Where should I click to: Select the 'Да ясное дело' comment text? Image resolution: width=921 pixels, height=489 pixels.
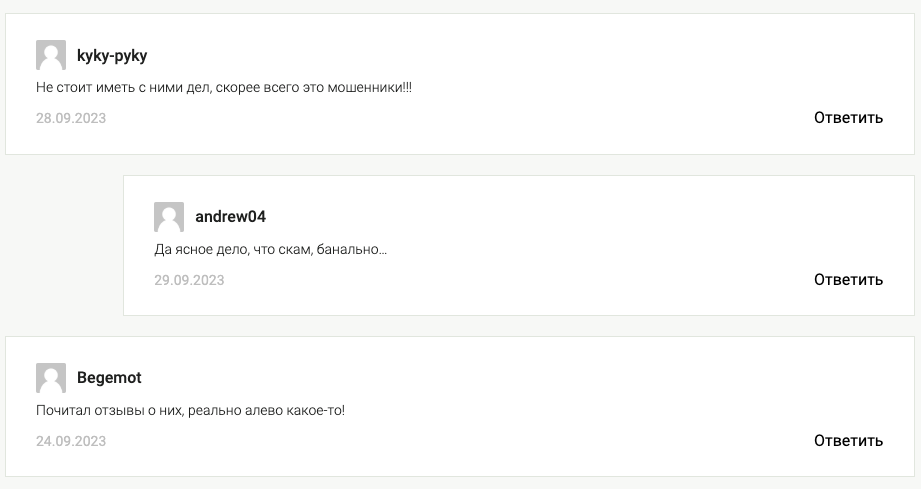coord(271,249)
